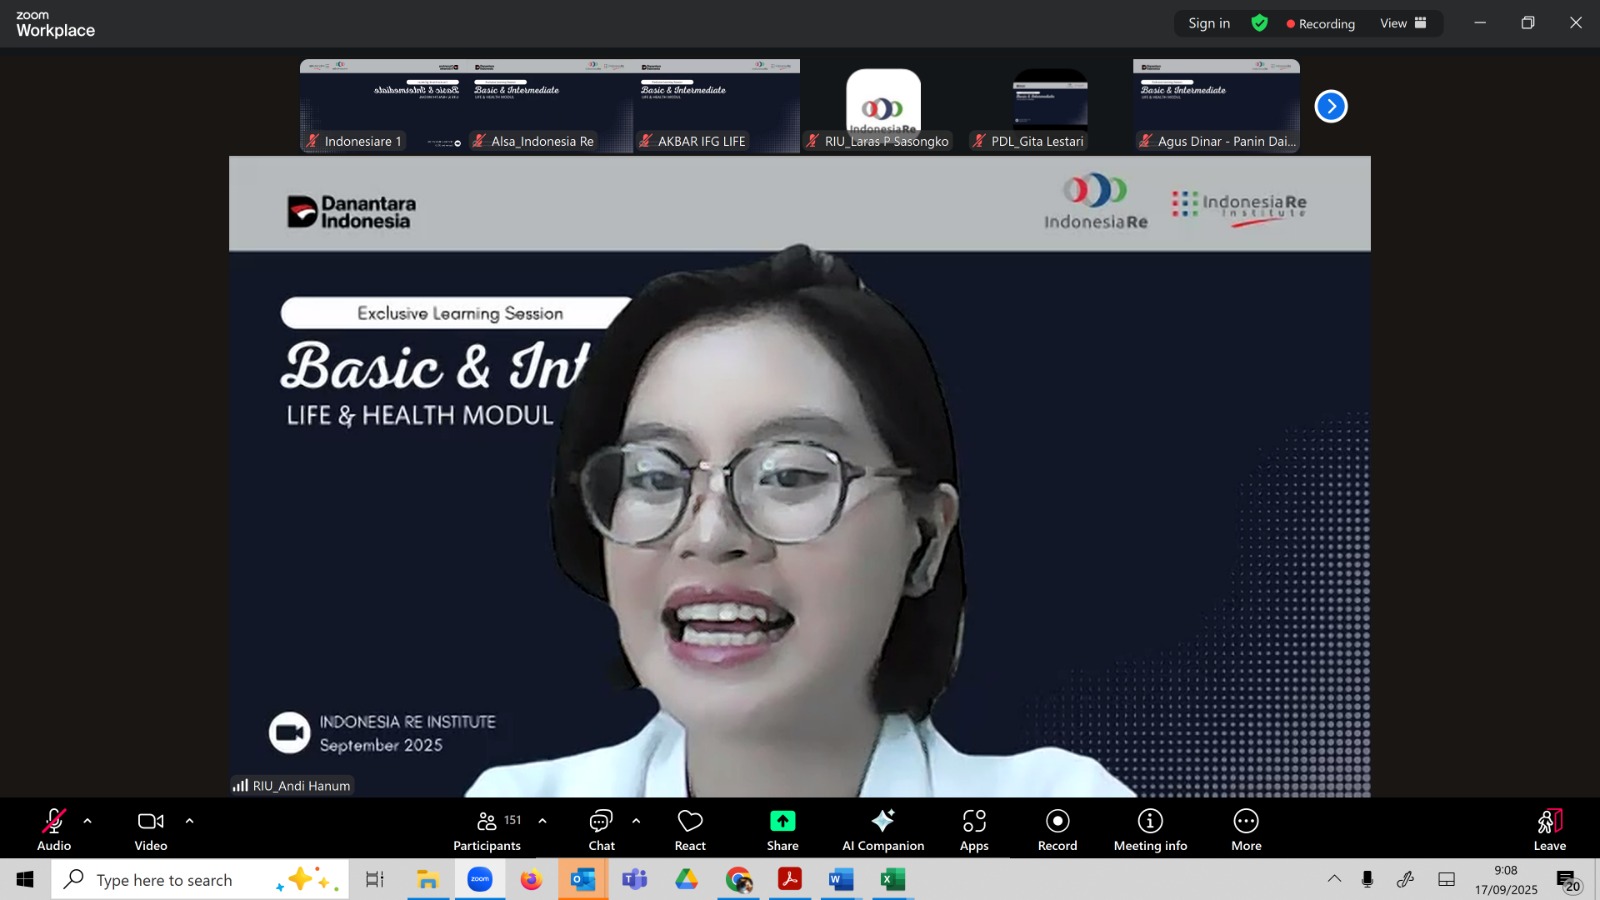Toggle the Record button
Image resolution: width=1600 pixels, height=900 pixels.
(1057, 829)
